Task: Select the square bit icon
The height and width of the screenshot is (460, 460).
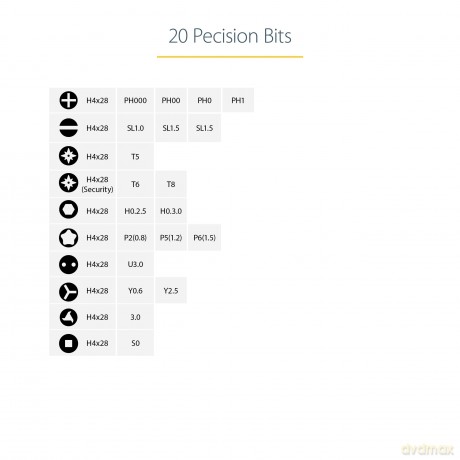Action: 69,343
